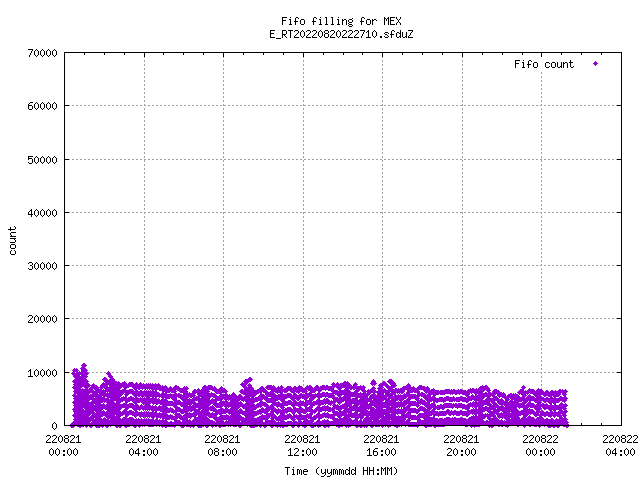The height and width of the screenshot is (480, 640).
Task: Click the x-axis tick label '220822 04:00'
Action: coord(620,446)
